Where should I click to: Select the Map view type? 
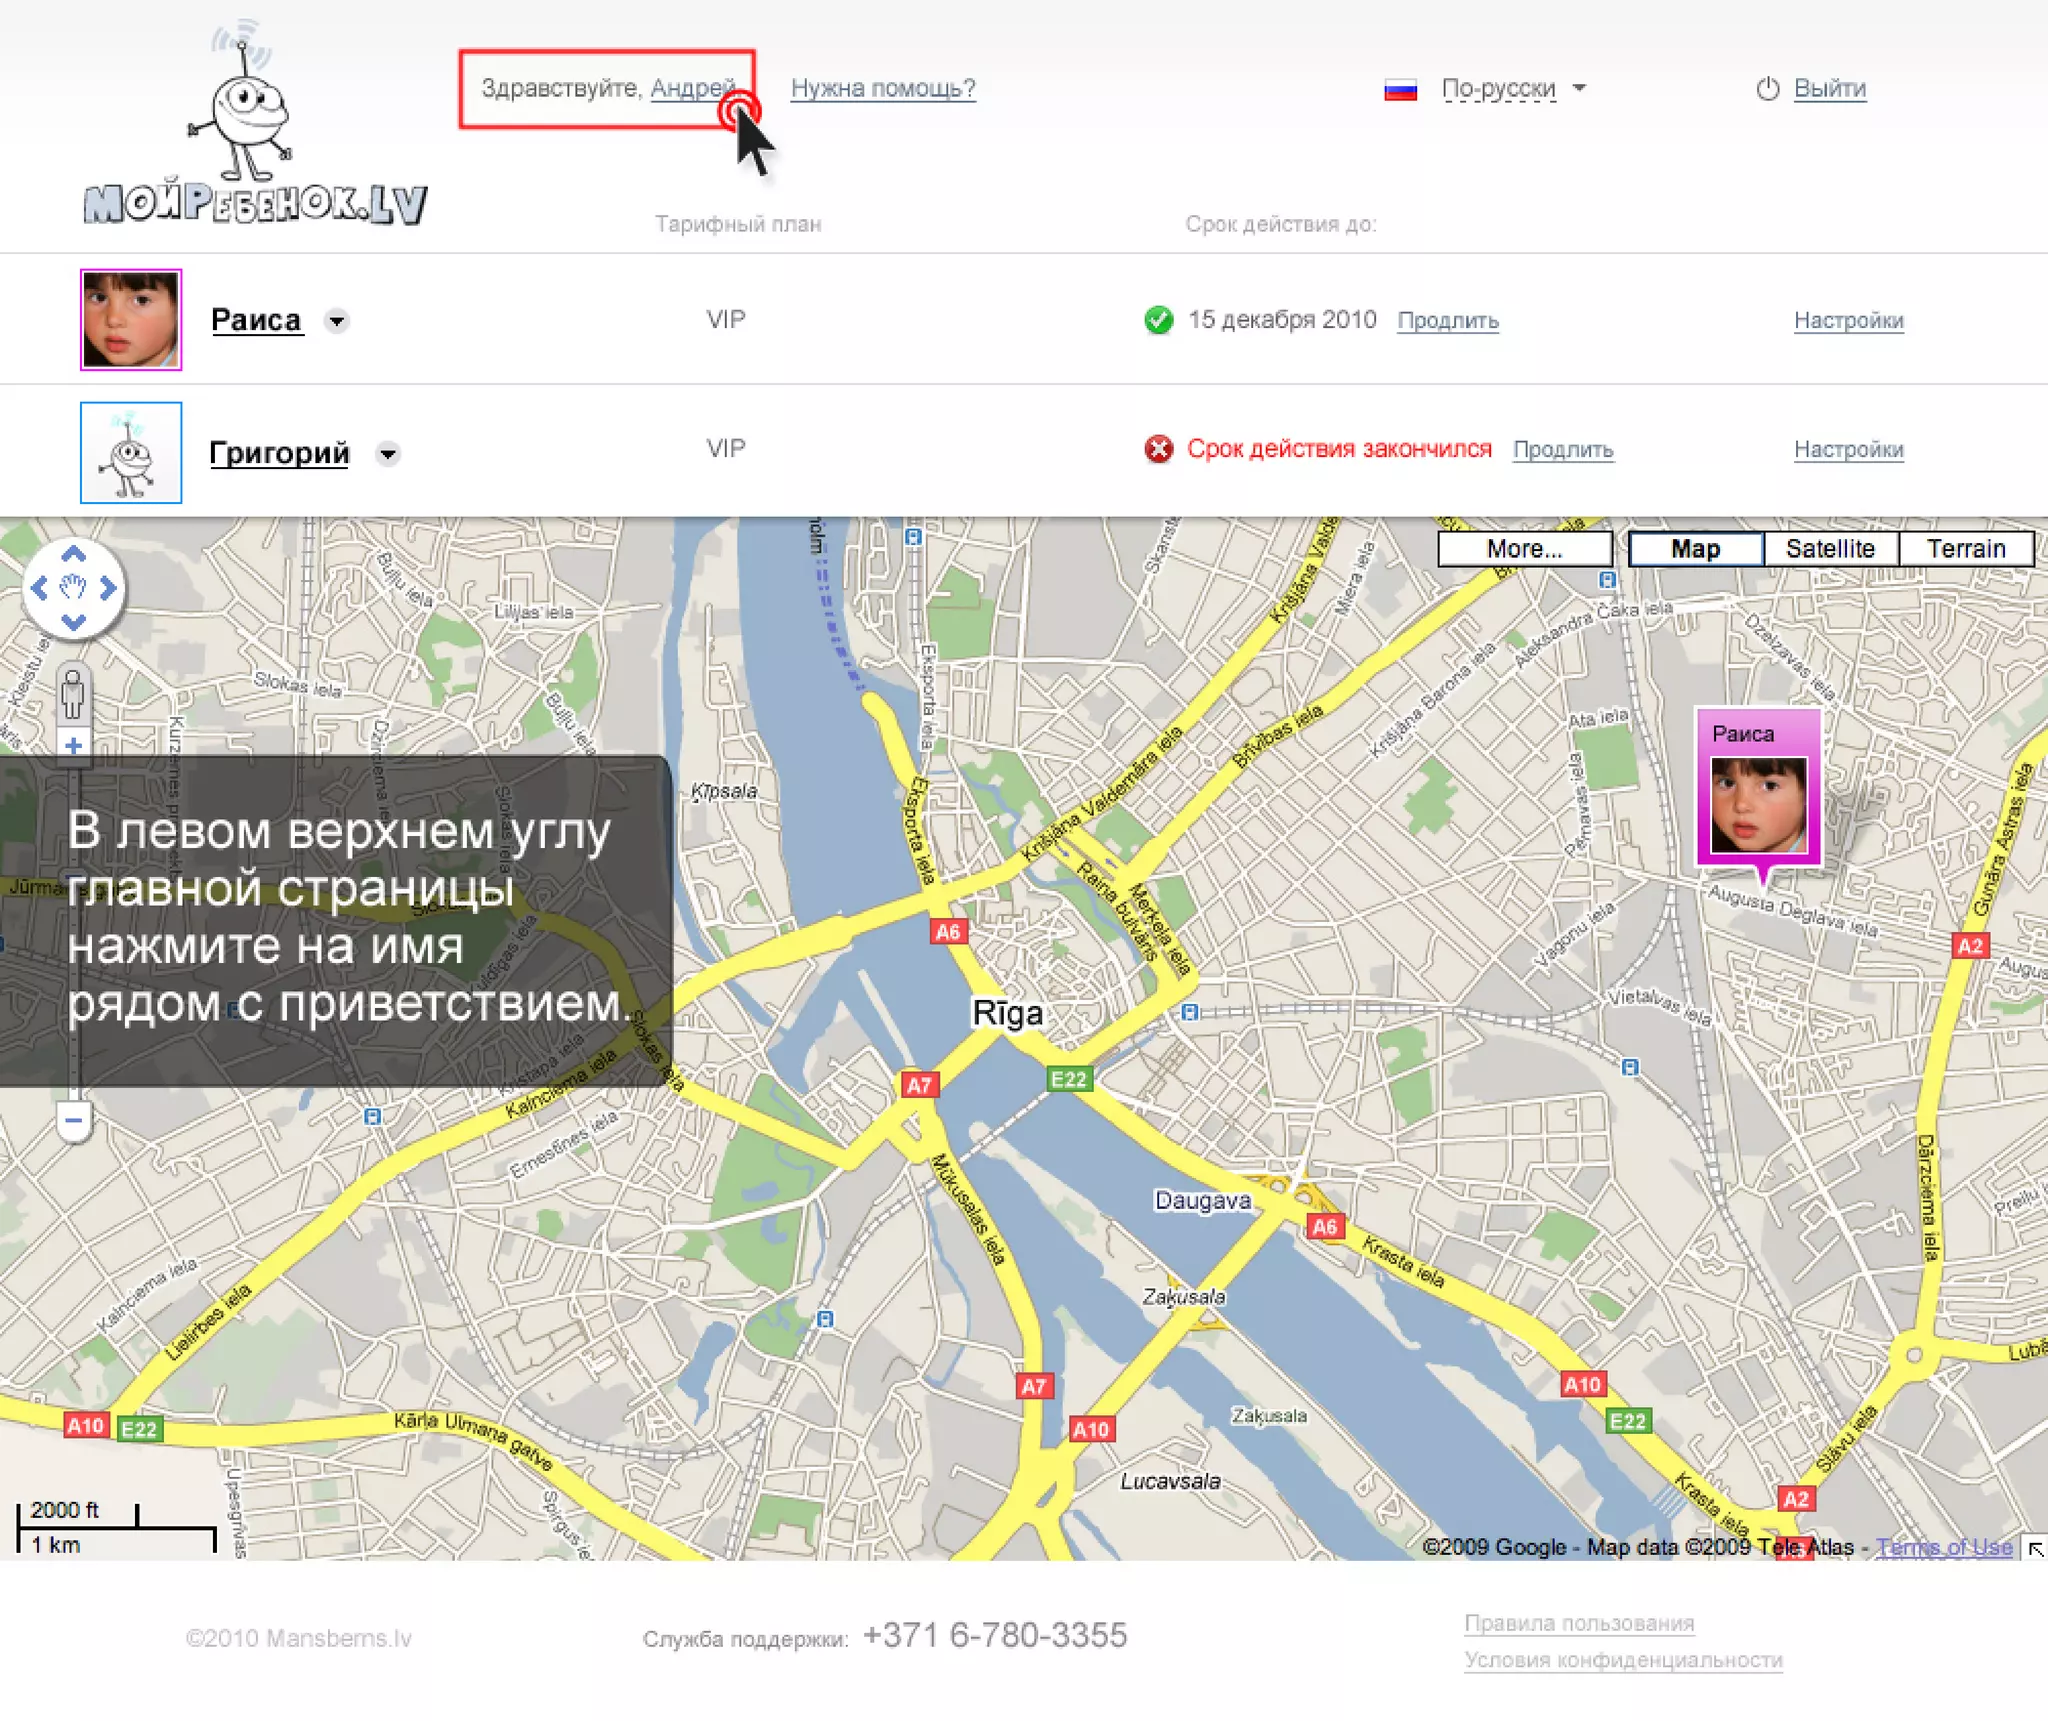[1695, 549]
